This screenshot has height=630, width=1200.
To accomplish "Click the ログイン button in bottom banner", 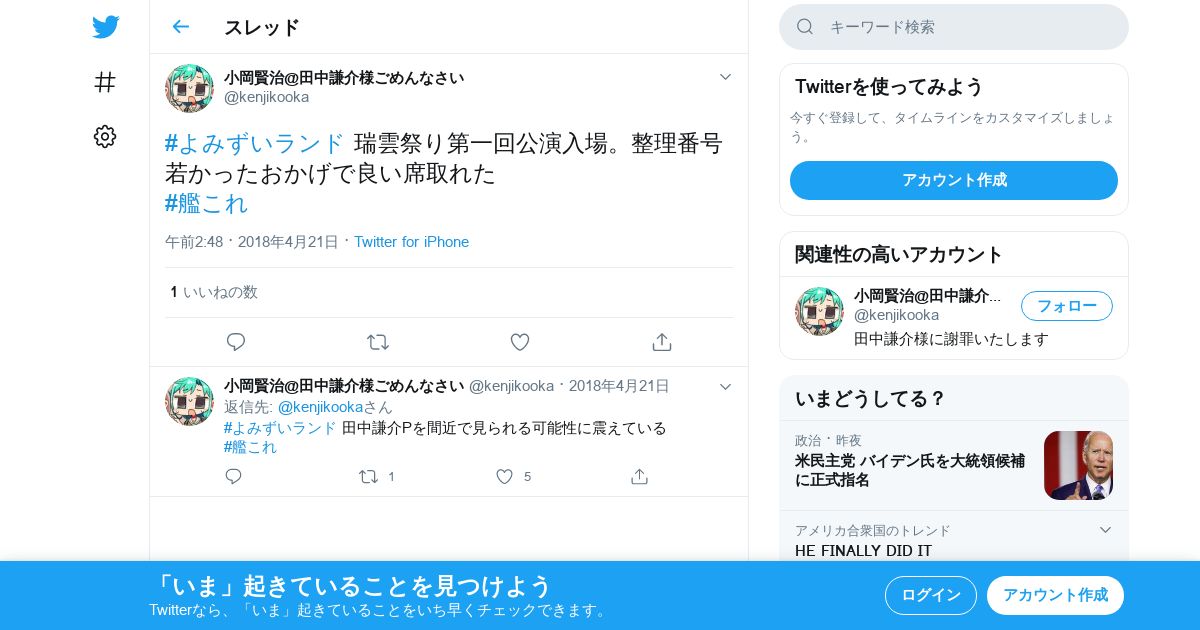I will 931,595.
